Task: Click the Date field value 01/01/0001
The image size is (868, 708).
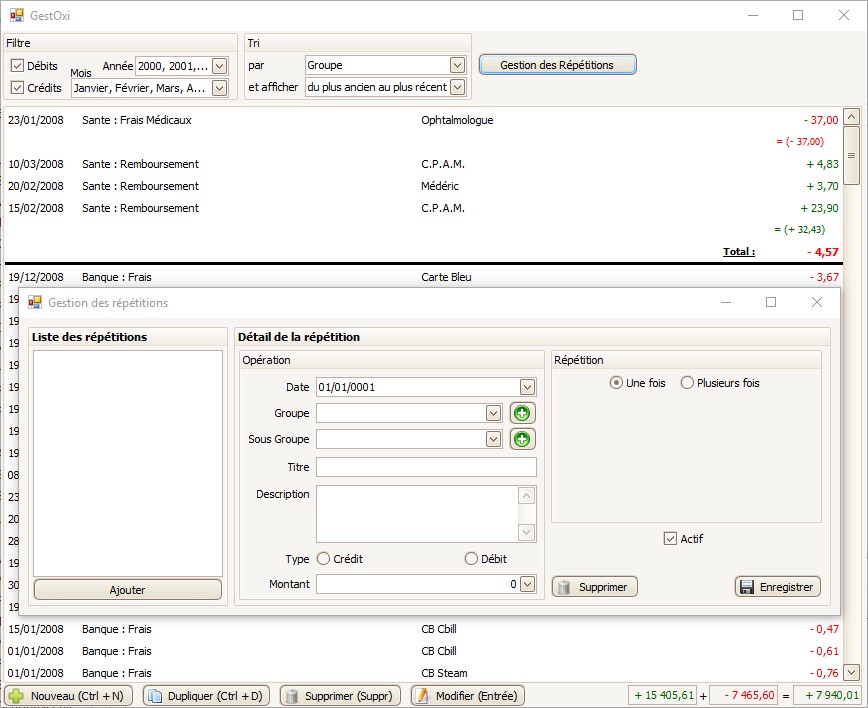Action: click(x=347, y=387)
